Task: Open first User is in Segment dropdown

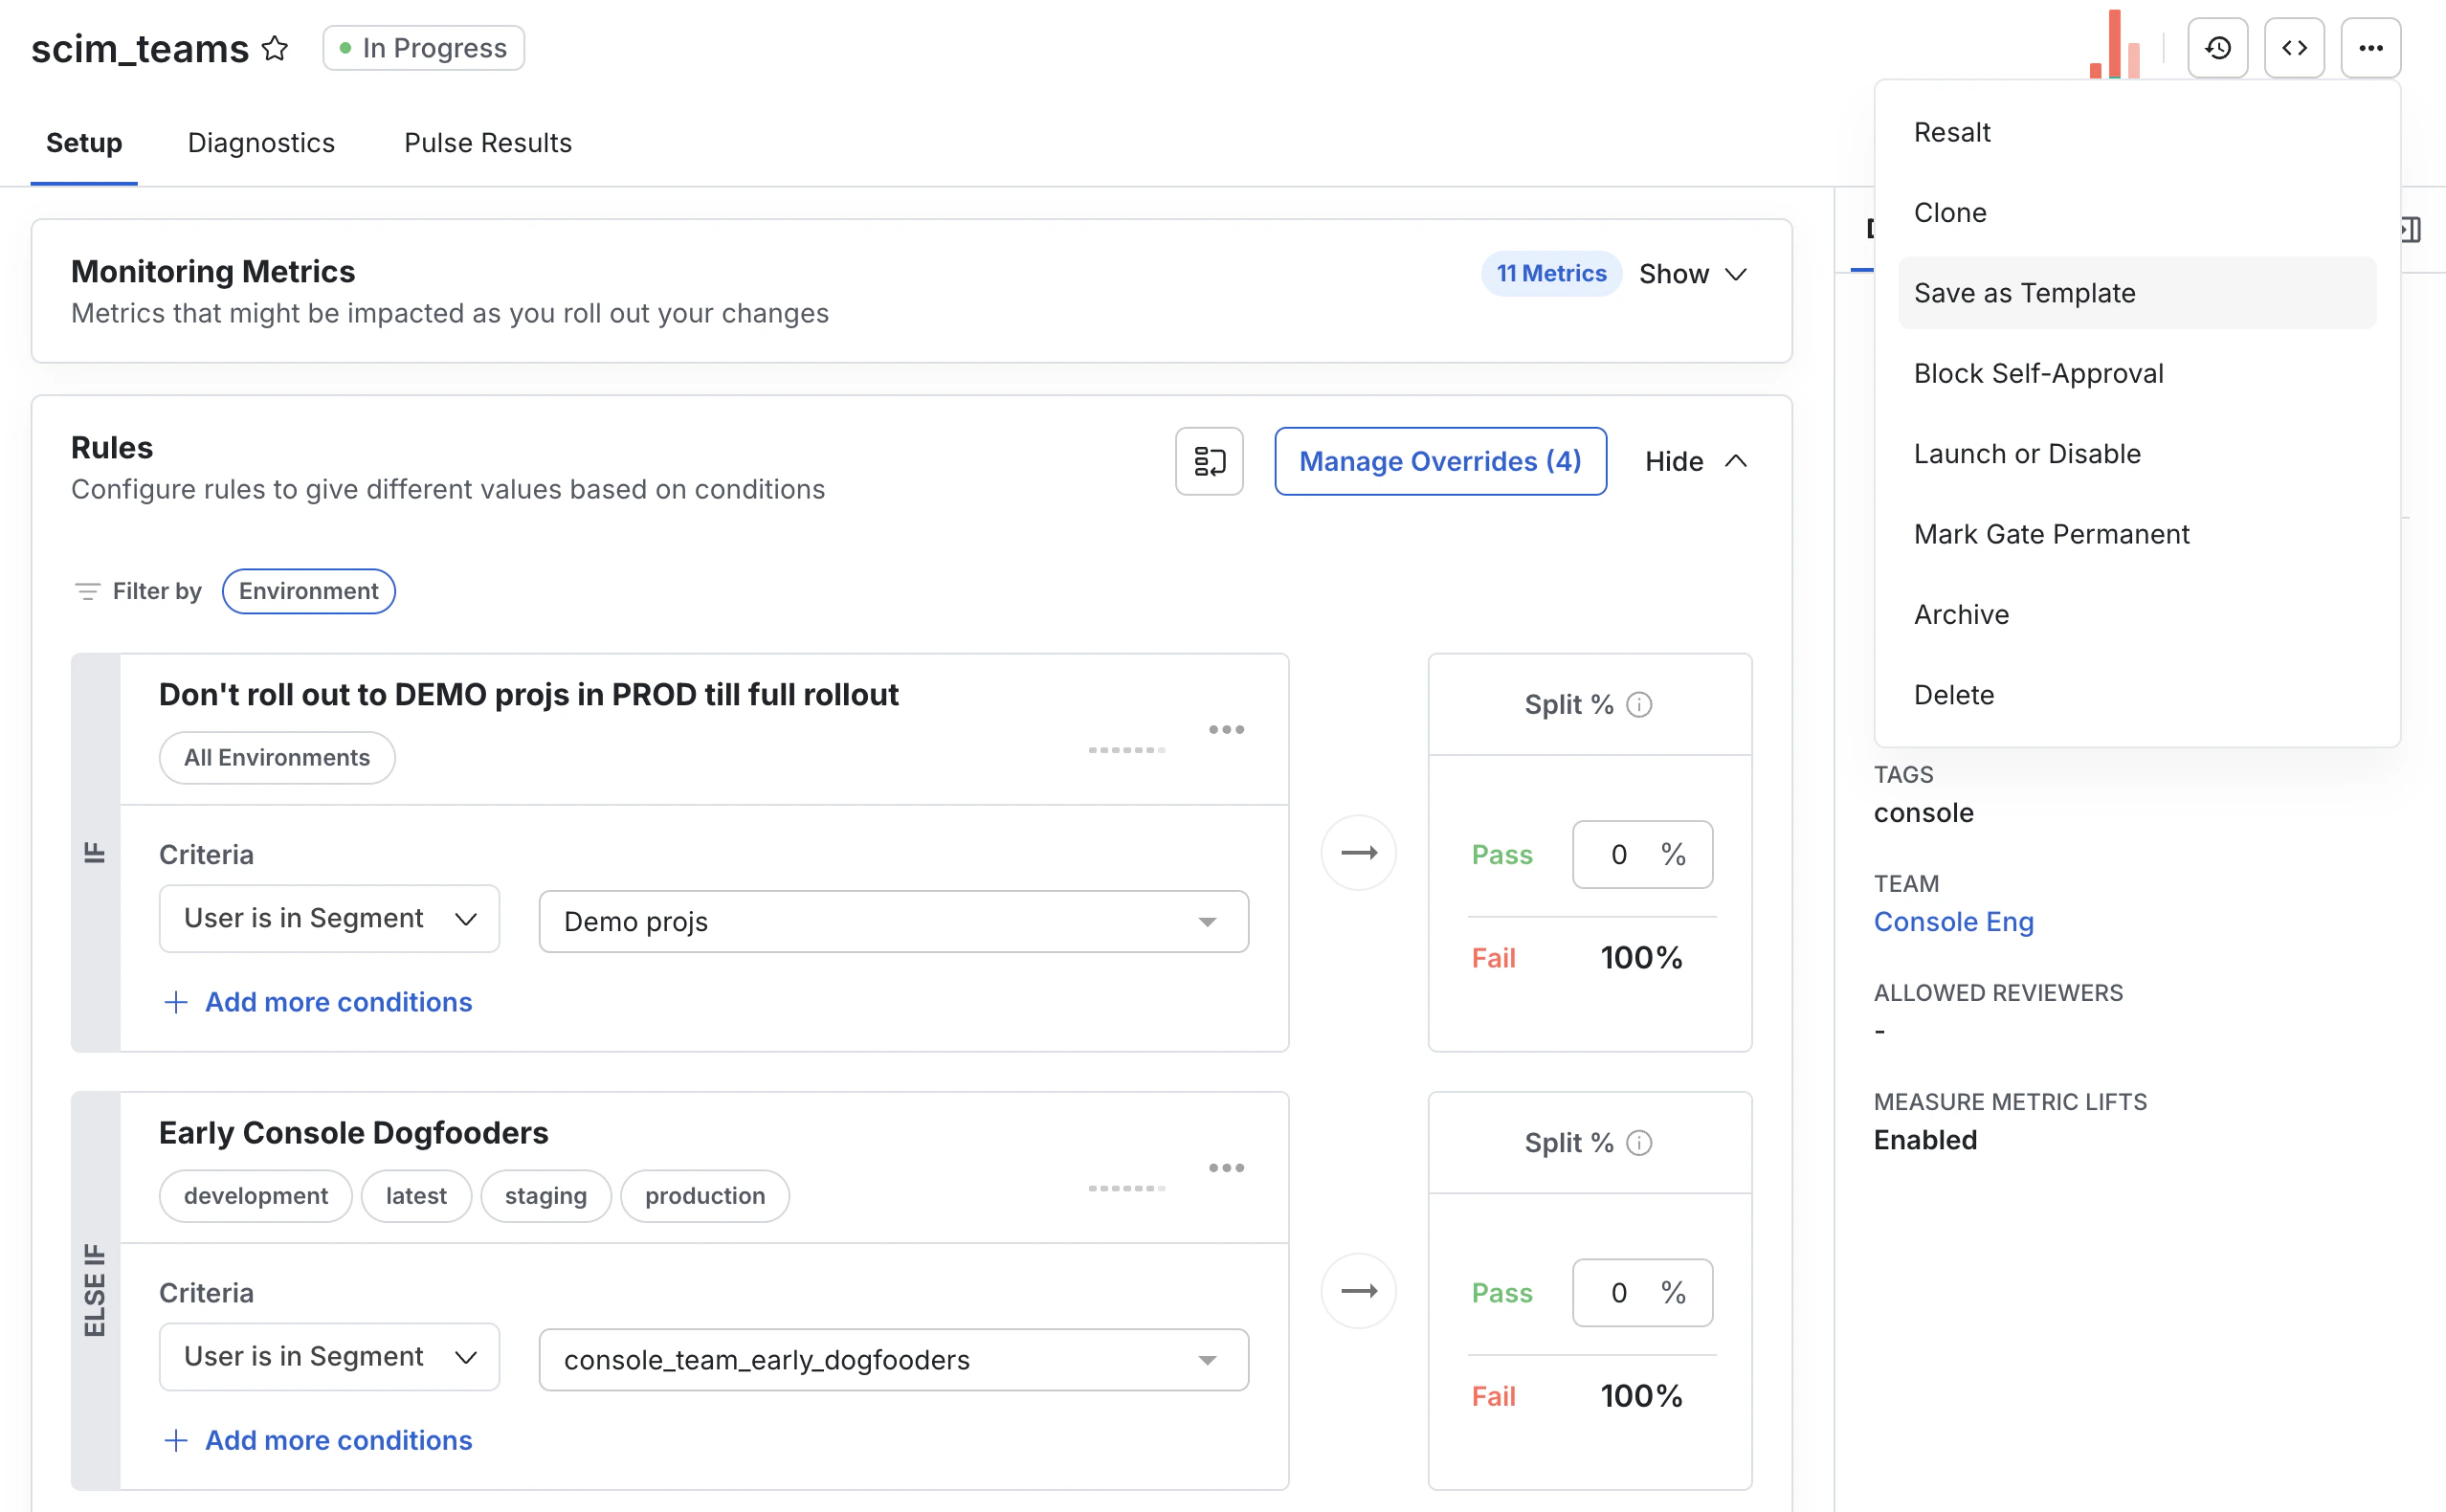Action: pyautogui.click(x=329, y=918)
